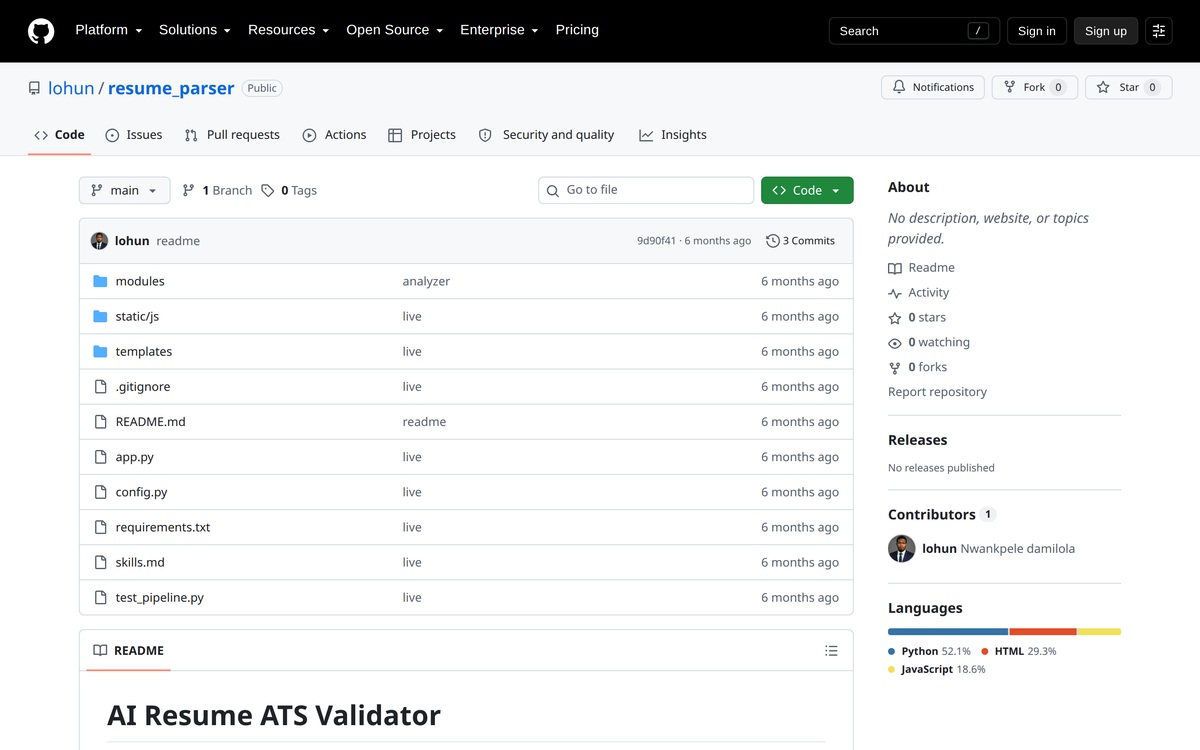Screen dimensions: 1200x750
Task: Expand the Enterprise menu
Action: tap(499, 30)
